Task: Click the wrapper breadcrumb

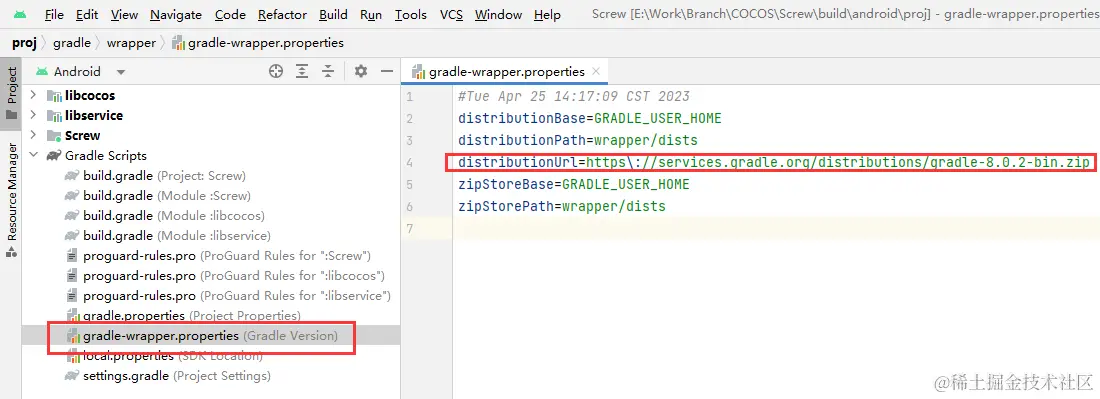Action: click(x=131, y=43)
